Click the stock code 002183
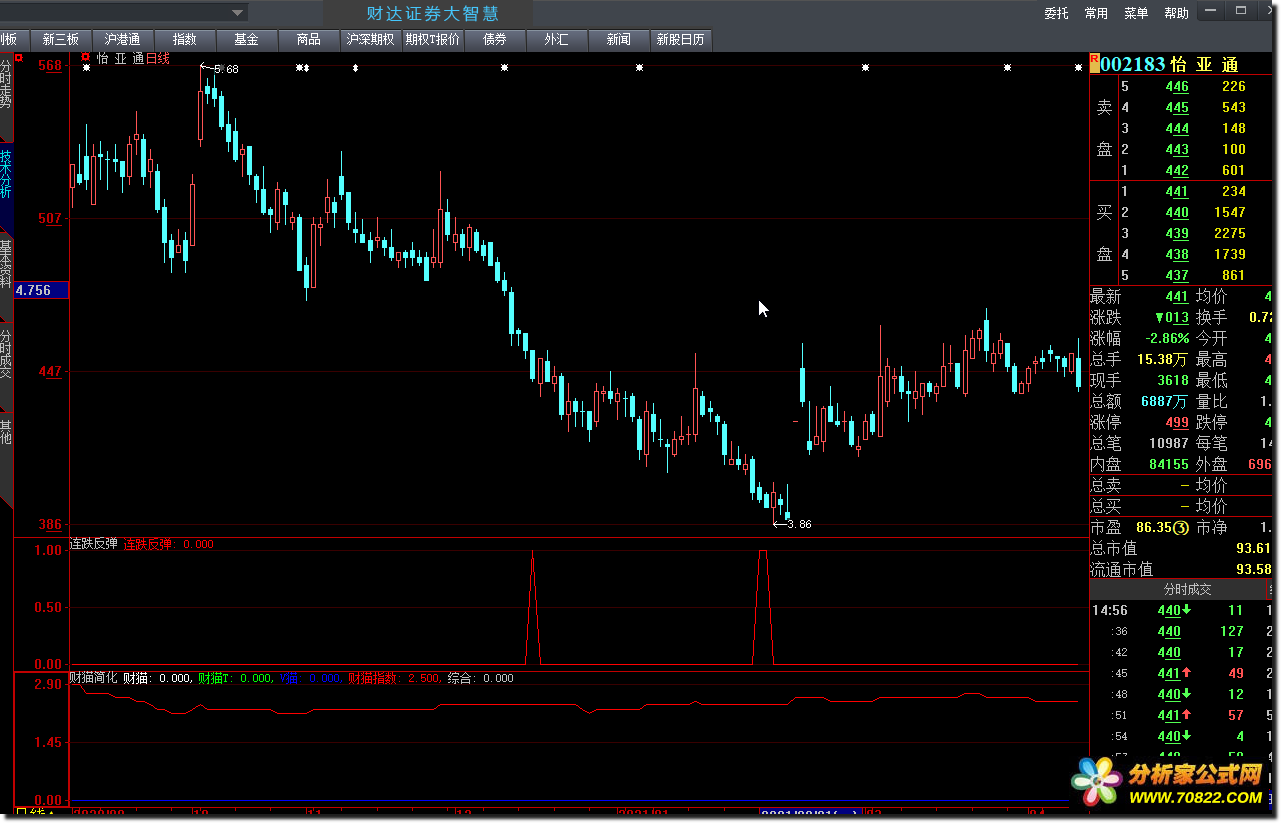The height and width of the screenshot is (823, 1282). [x=1134, y=64]
